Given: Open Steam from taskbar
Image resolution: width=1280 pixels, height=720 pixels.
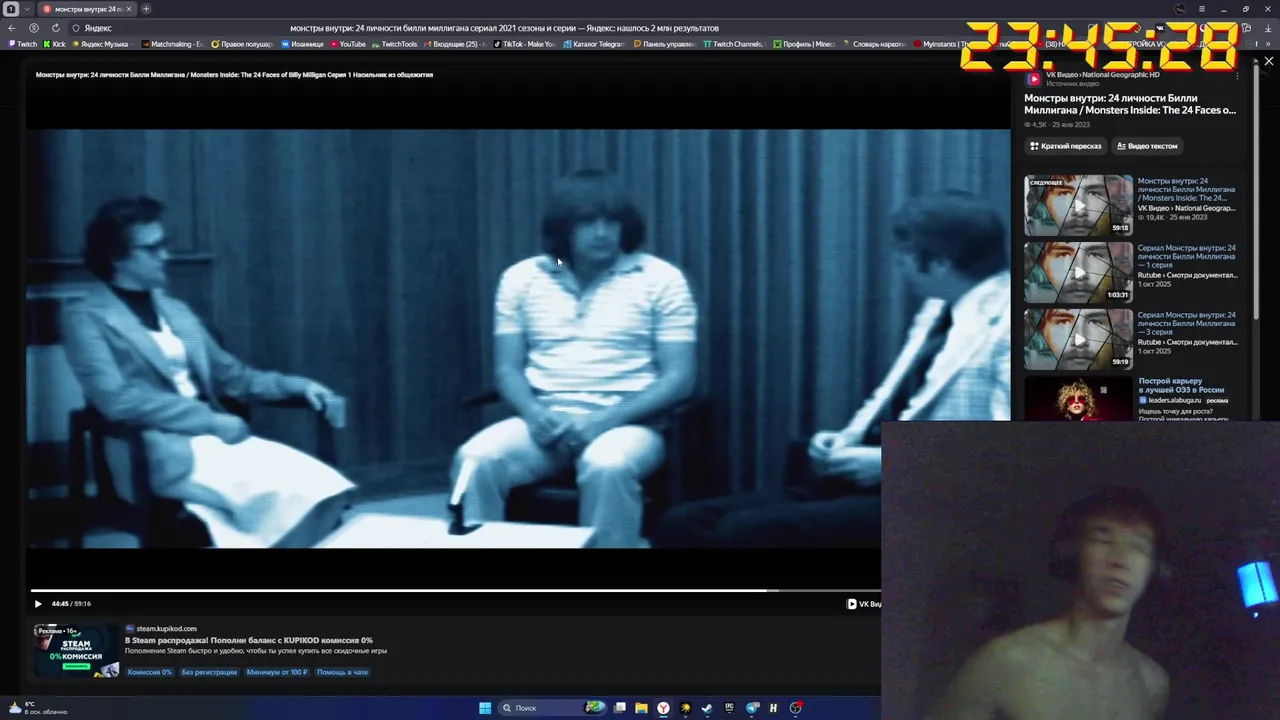Looking at the screenshot, I should 707,708.
